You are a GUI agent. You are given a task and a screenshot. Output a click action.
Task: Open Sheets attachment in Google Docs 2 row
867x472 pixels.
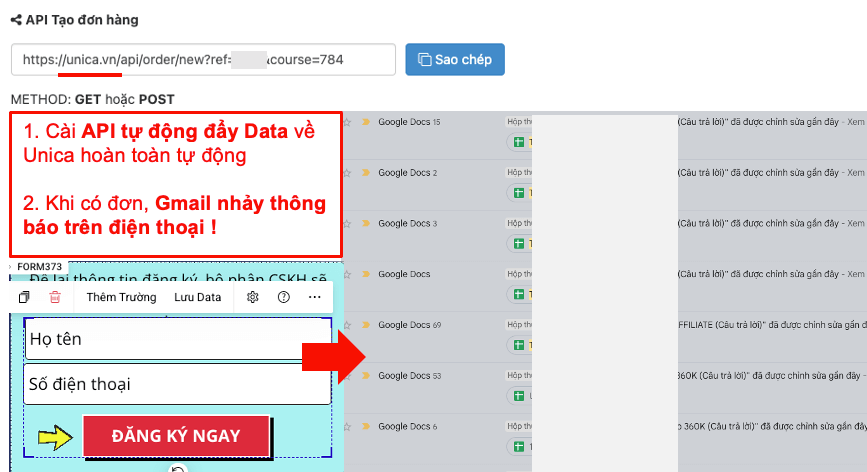(519, 193)
